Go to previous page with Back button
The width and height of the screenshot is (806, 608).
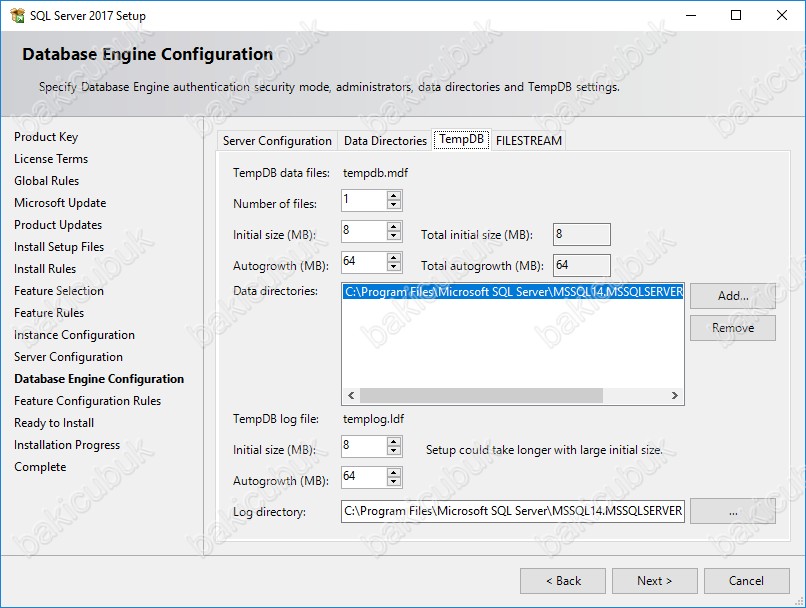[x=563, y=581]
